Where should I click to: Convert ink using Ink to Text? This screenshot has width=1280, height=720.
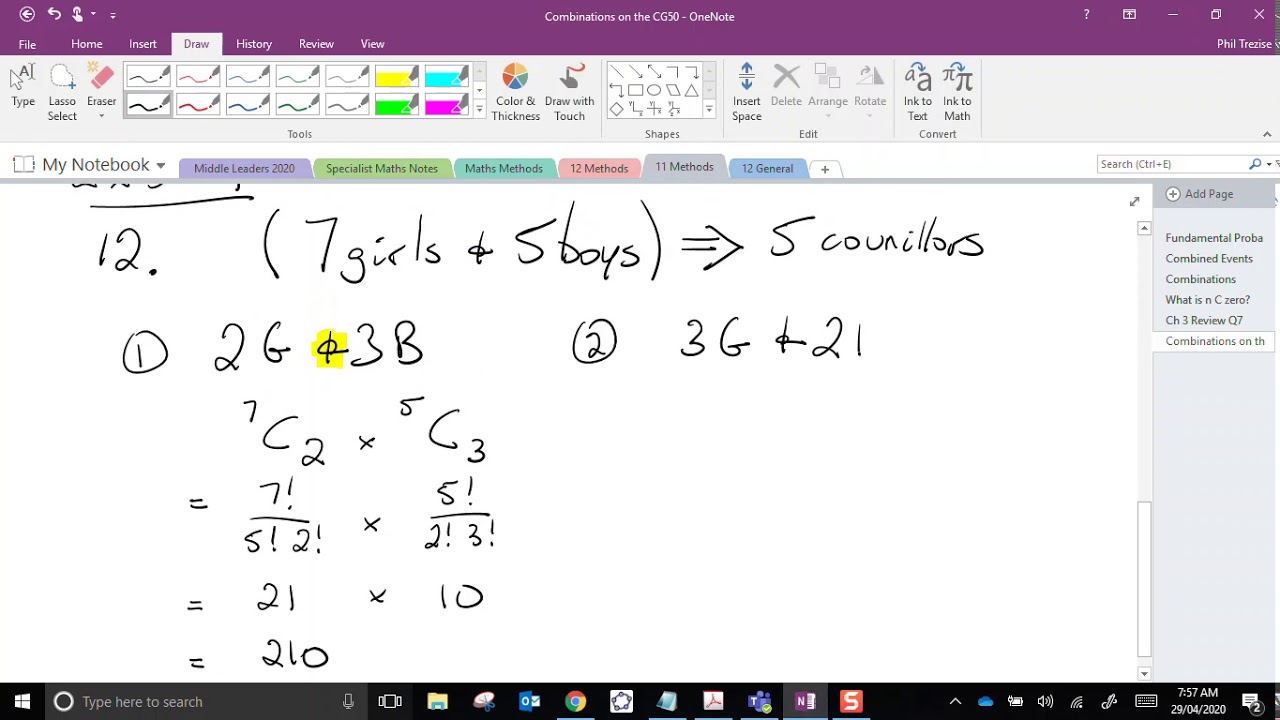coord(917,93)
